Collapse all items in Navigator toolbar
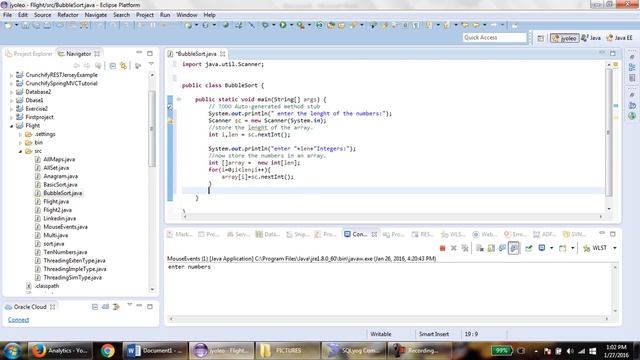640x360 pixels. point(113,66)
